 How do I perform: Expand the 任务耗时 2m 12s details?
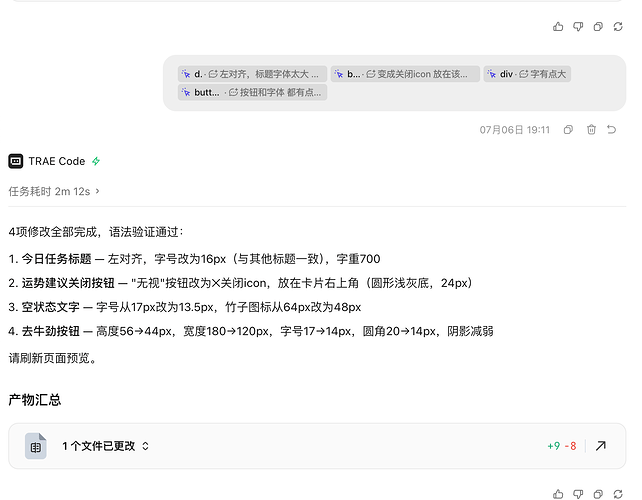(x=54, y=191)
